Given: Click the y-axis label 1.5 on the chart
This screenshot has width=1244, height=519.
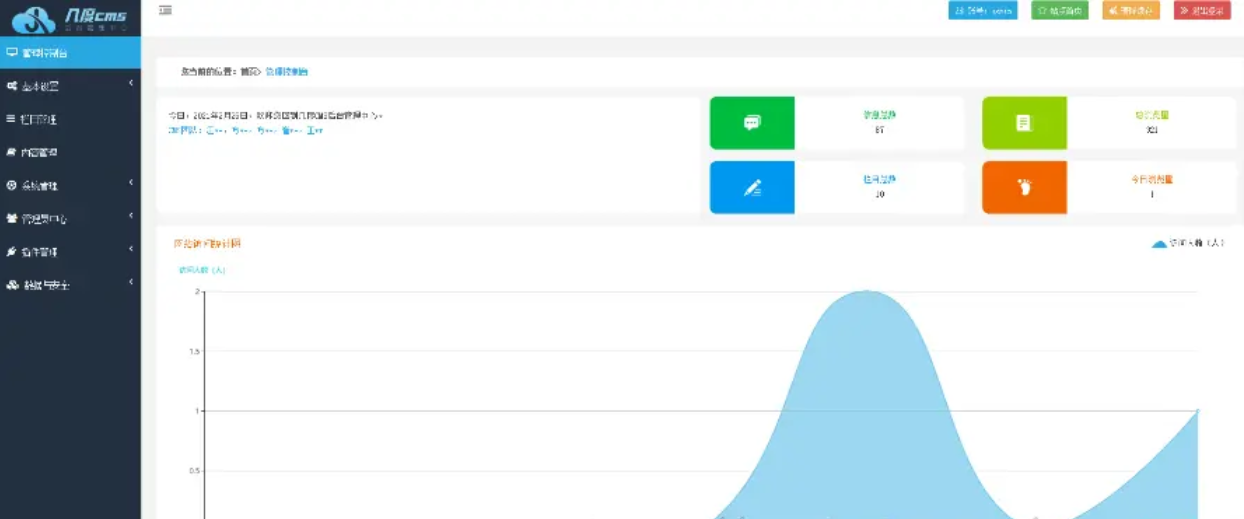Looking at the screenshot, I should point(196,351).
